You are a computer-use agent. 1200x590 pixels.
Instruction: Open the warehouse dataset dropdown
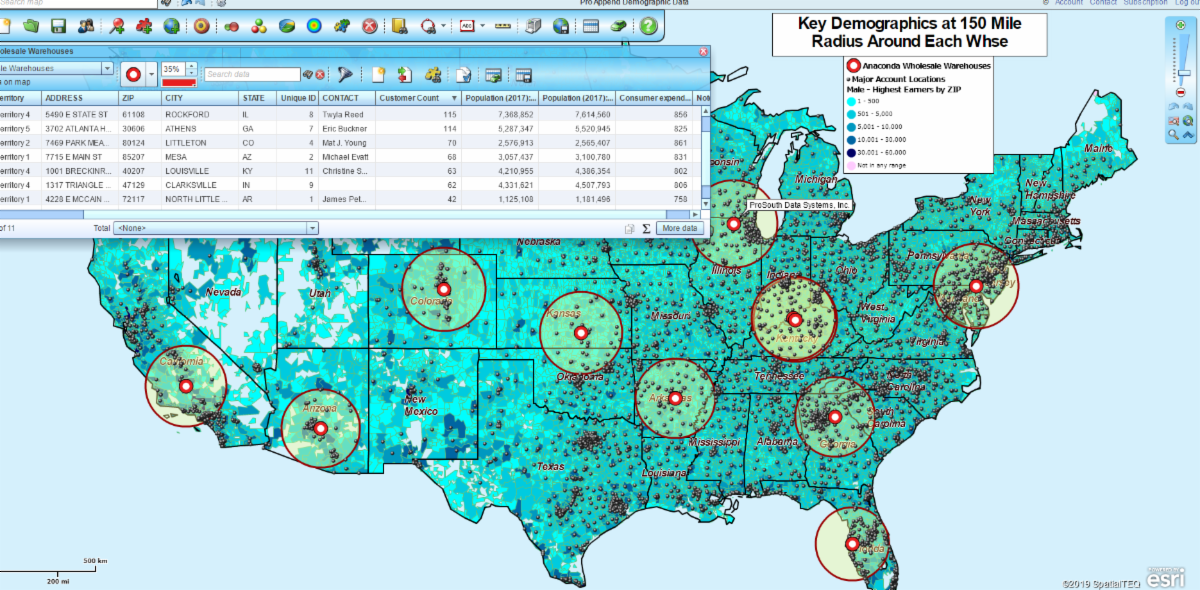(107, 69)
